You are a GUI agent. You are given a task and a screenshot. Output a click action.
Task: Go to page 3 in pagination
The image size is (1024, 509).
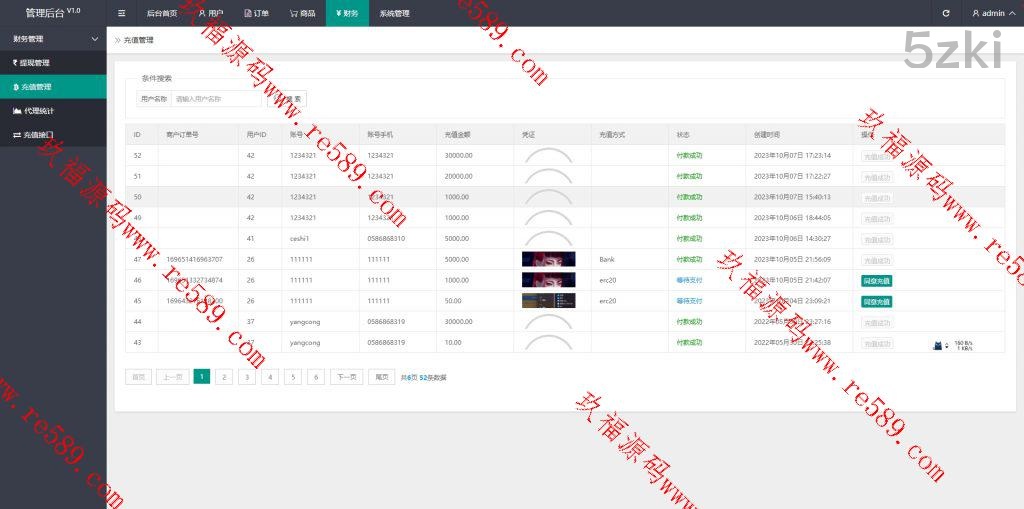click(x=247, y=377)
